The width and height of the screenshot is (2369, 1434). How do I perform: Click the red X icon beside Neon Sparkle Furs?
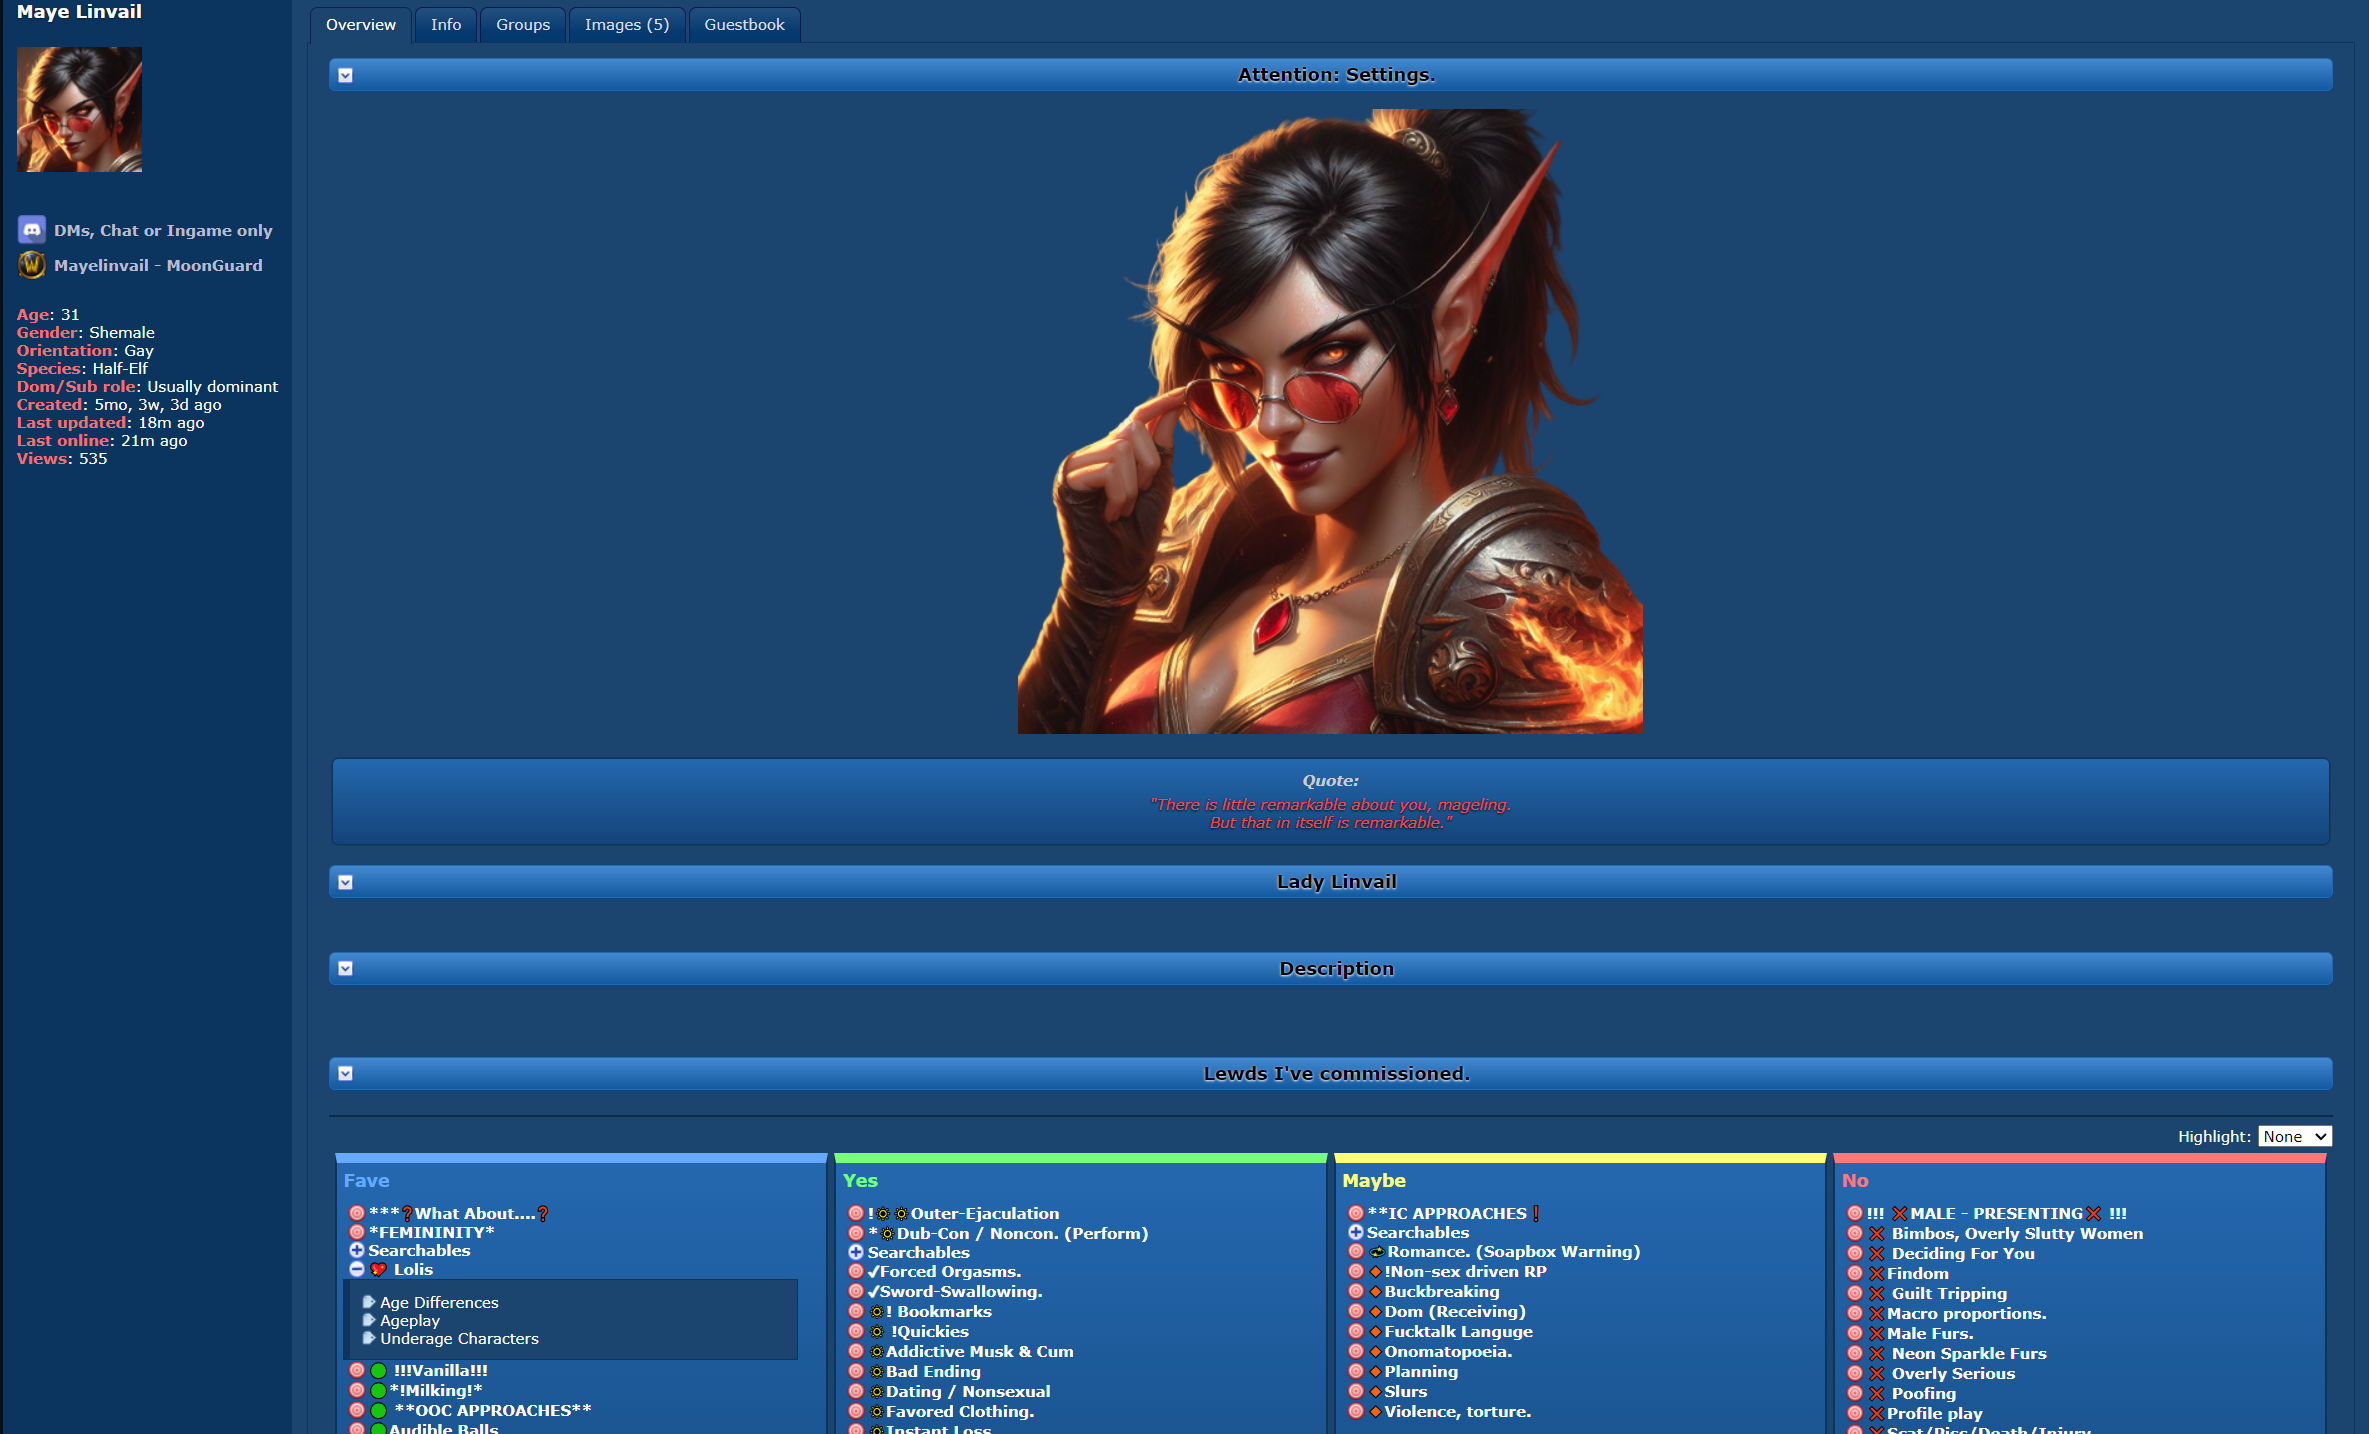(1877, 1354)
